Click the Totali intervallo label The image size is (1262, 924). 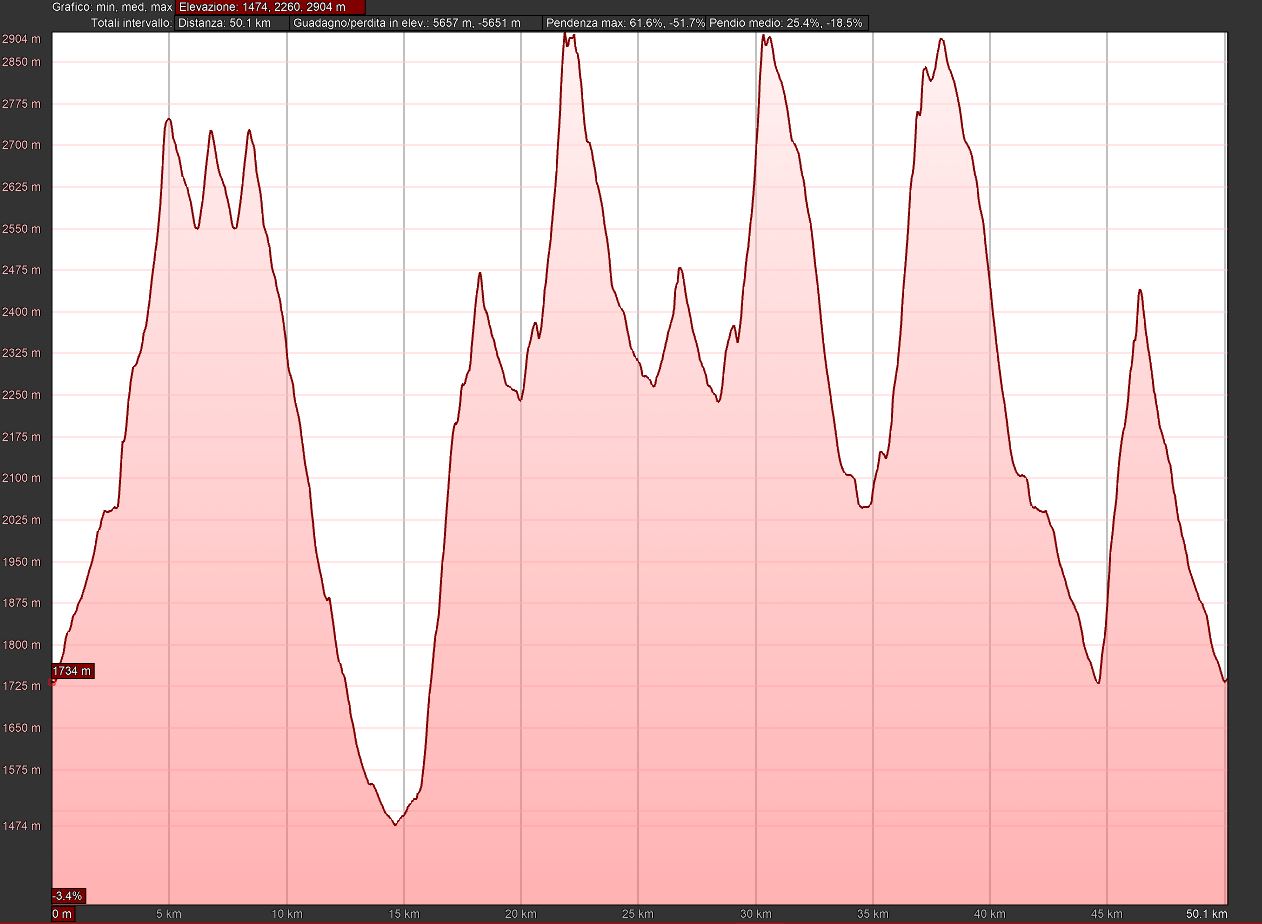click(130, 23)
